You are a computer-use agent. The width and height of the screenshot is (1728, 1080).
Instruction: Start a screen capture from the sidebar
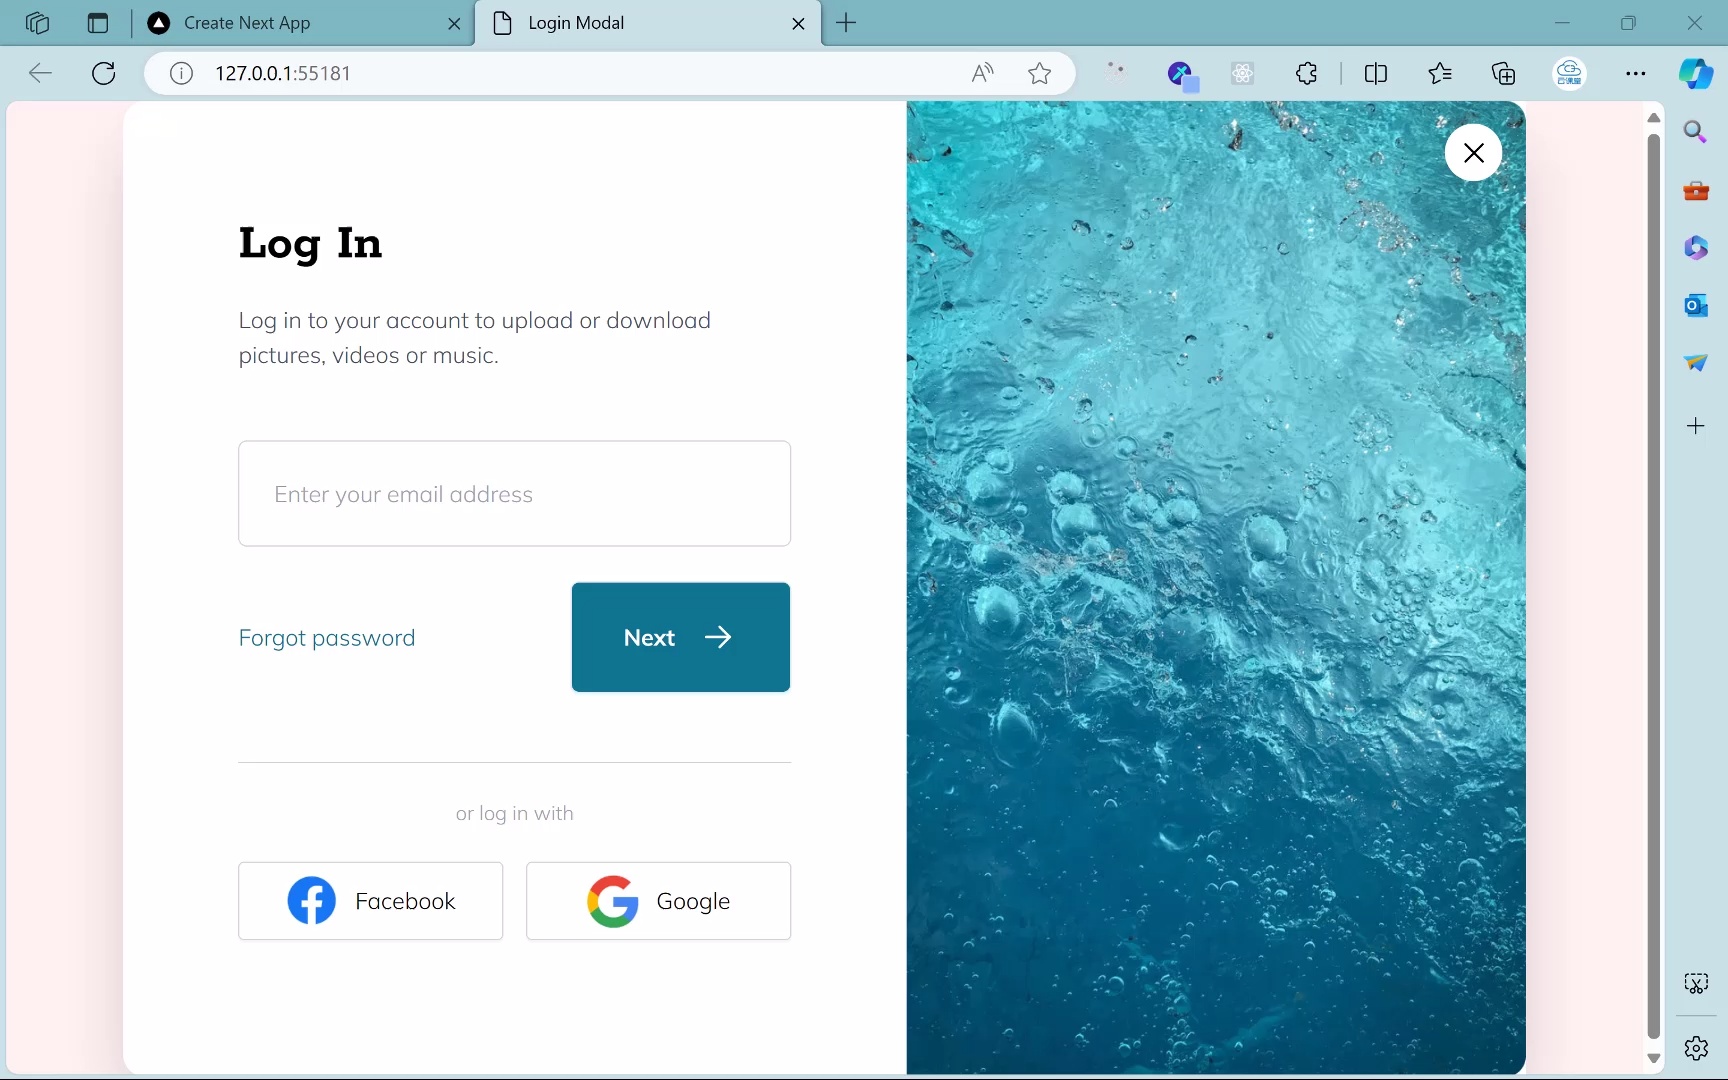[x=1697, y=984]
